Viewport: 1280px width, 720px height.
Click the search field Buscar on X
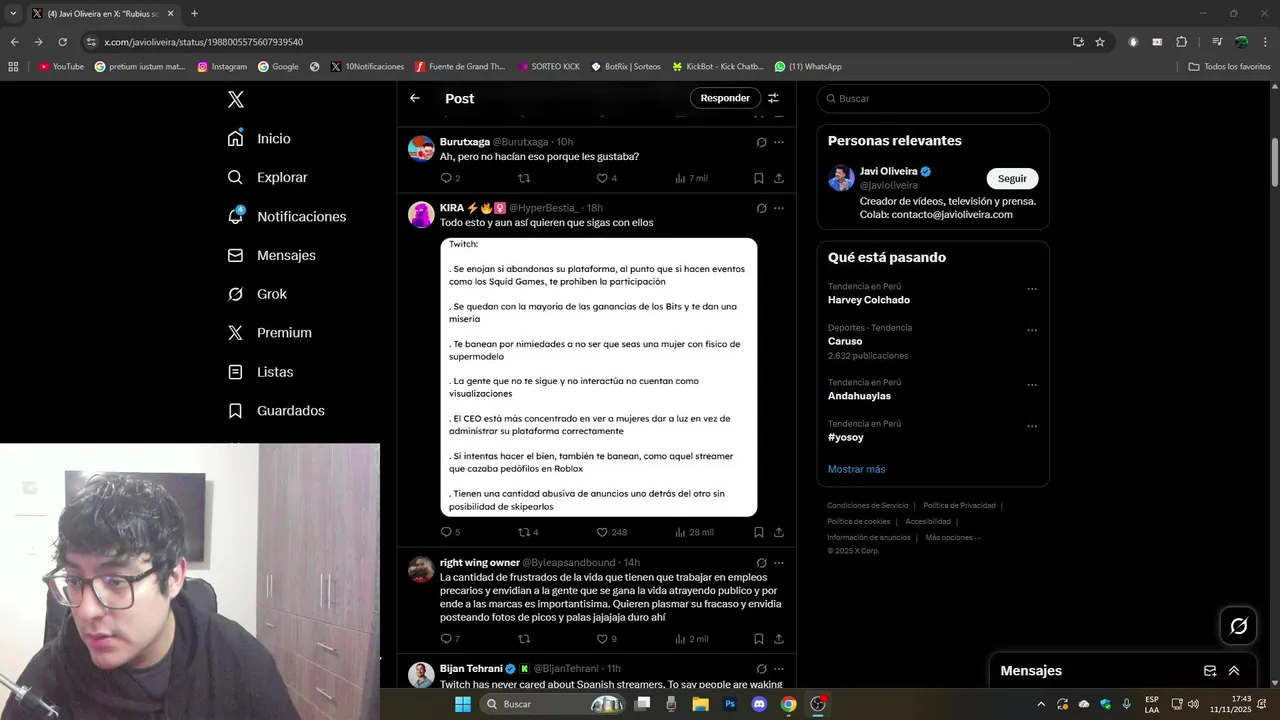[x=932, y=98]
